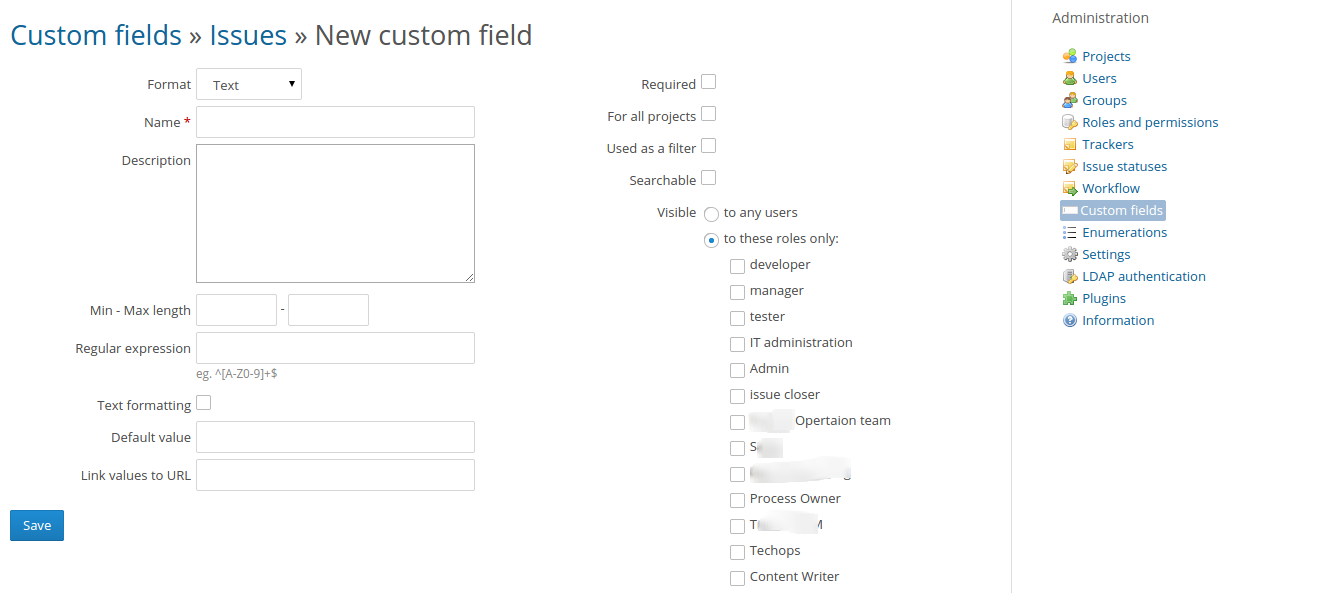Screen dimensions: 1343x593
Task: Follow the Custom fields breadcrumb link
Action: click(x=96, y=36)
